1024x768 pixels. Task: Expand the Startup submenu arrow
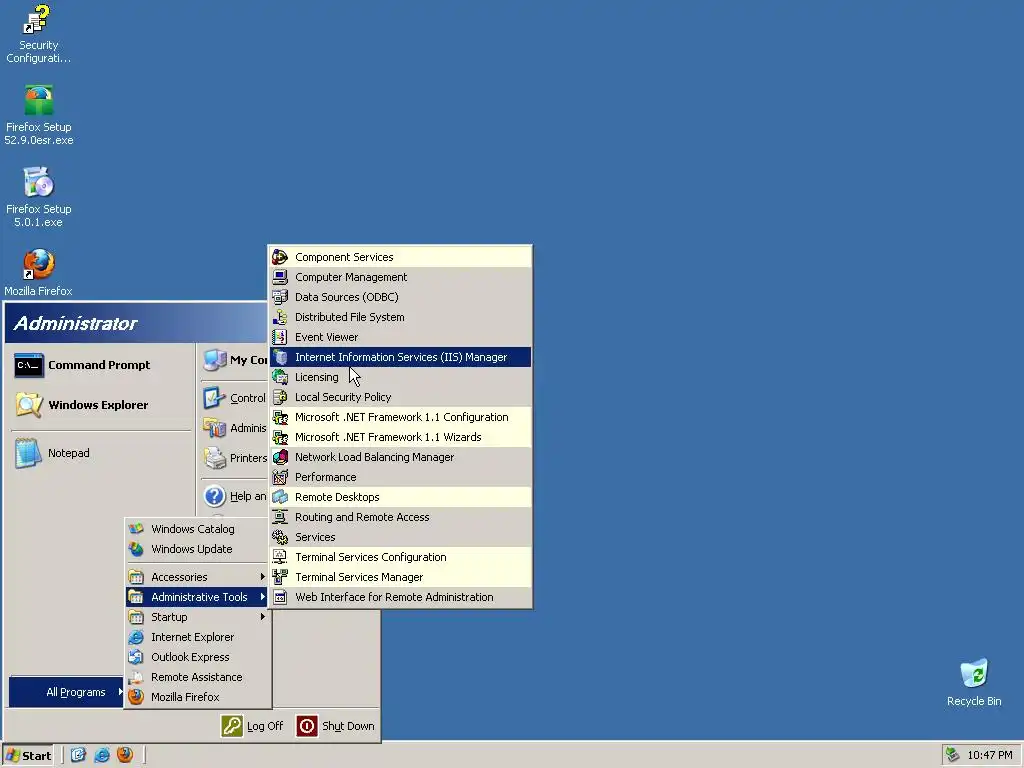263,617
